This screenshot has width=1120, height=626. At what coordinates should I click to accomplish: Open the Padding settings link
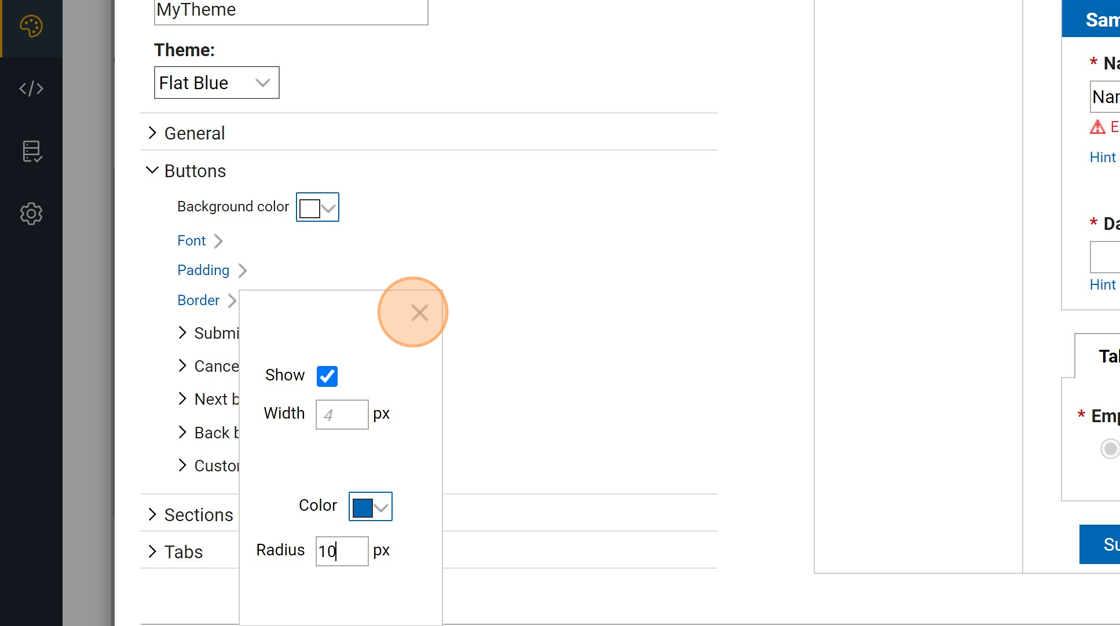click(203, 270)
